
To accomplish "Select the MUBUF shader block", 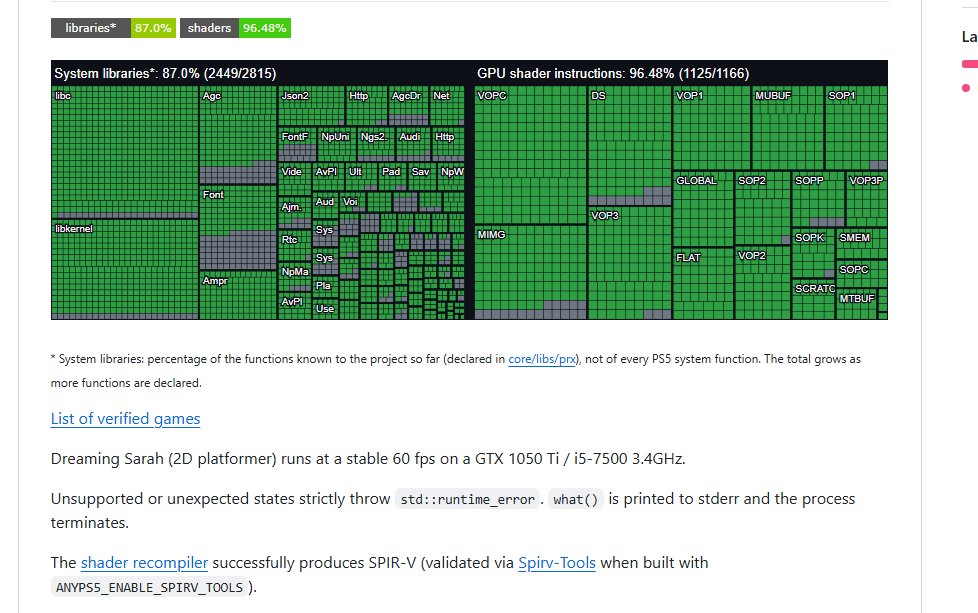I will coord(788,128).
